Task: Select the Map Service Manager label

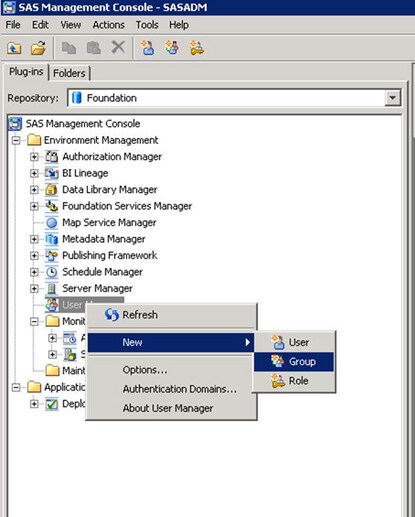Action: click(109, 222)
